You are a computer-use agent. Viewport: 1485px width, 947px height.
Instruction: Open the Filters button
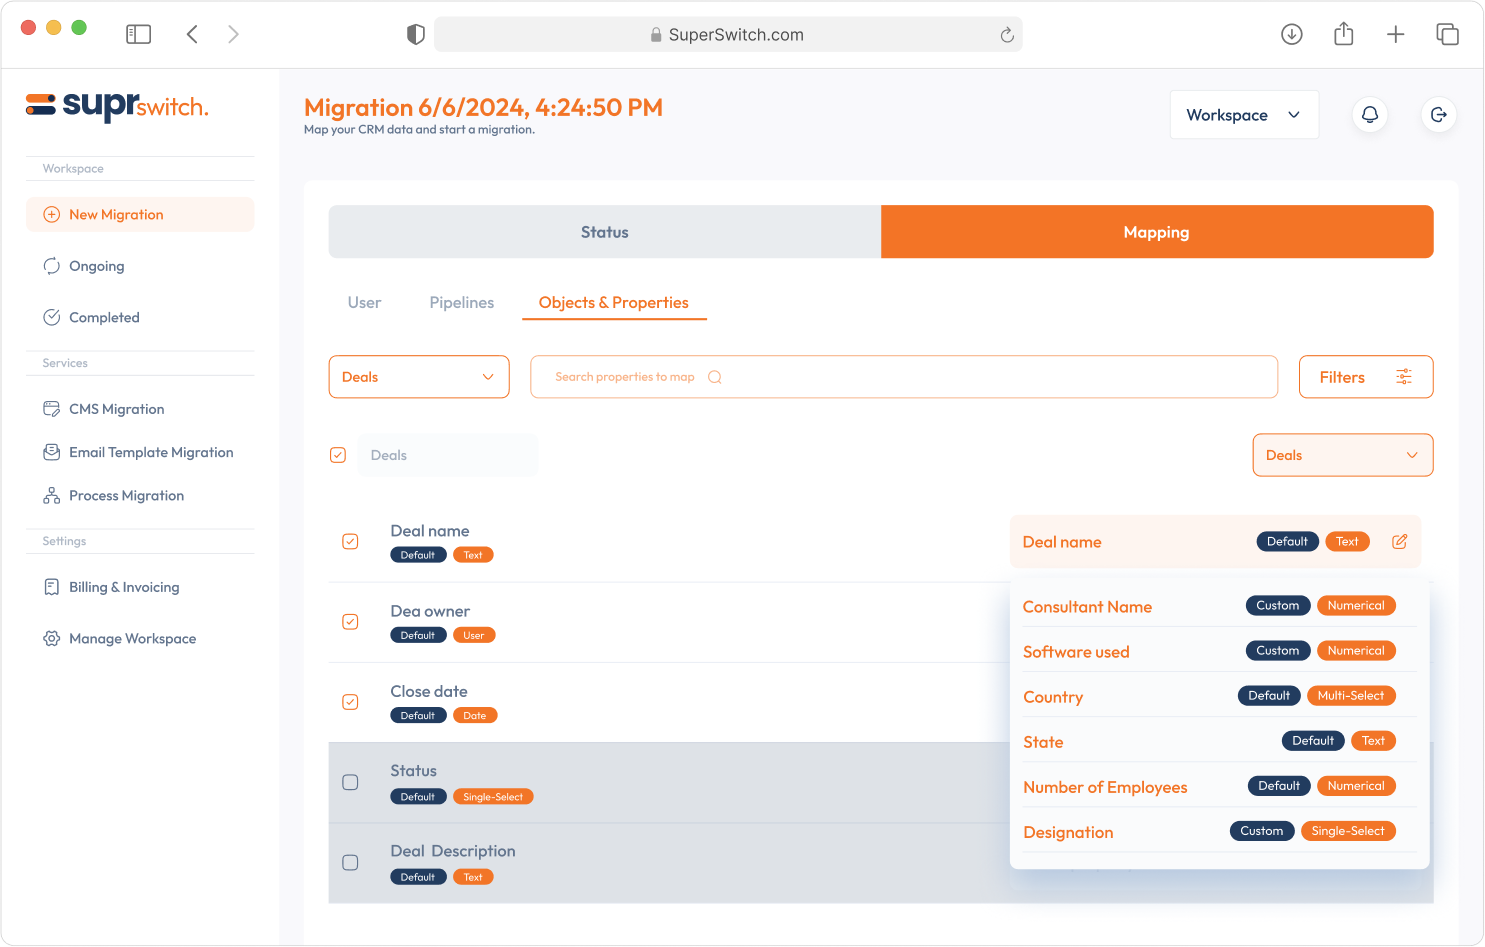click(1365, 377)
